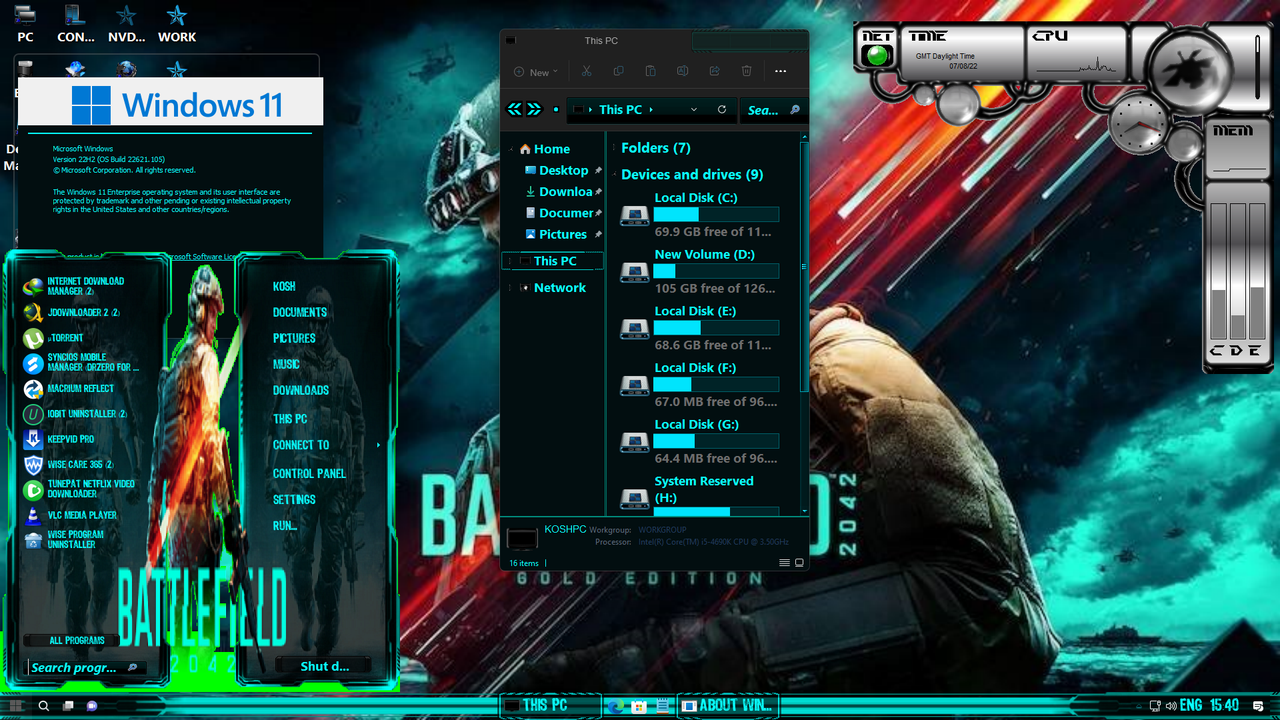The width and height of the screenshot is (1280, 720).
Task: Click the Search box in Explorer
Action: tap(773, 110)
